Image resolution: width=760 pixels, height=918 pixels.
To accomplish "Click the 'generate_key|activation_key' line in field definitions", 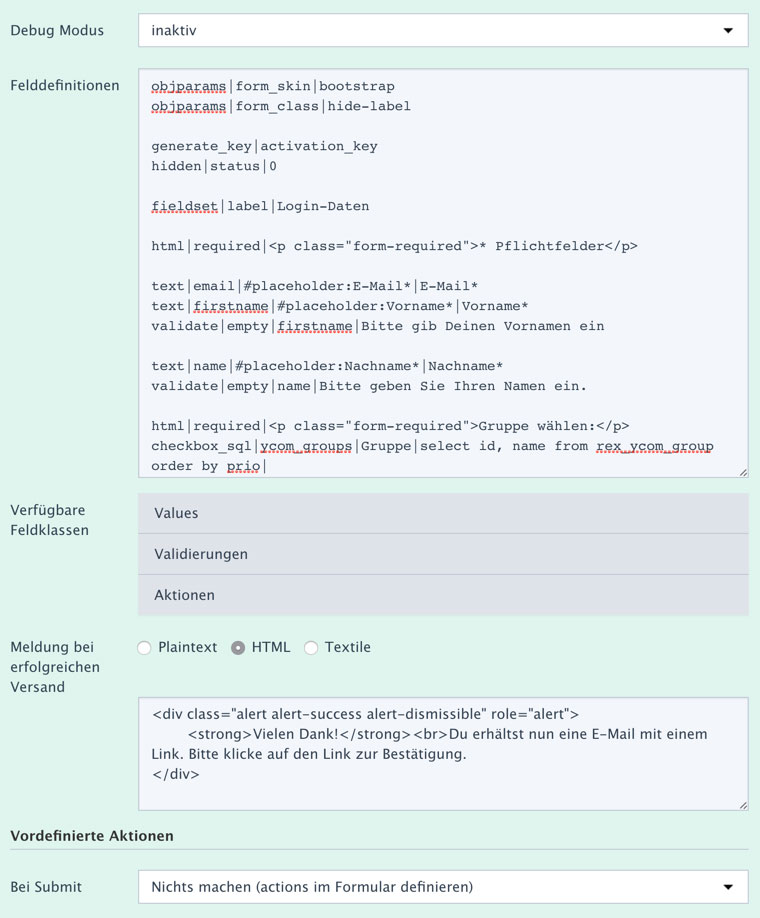I will click(265, 146).
